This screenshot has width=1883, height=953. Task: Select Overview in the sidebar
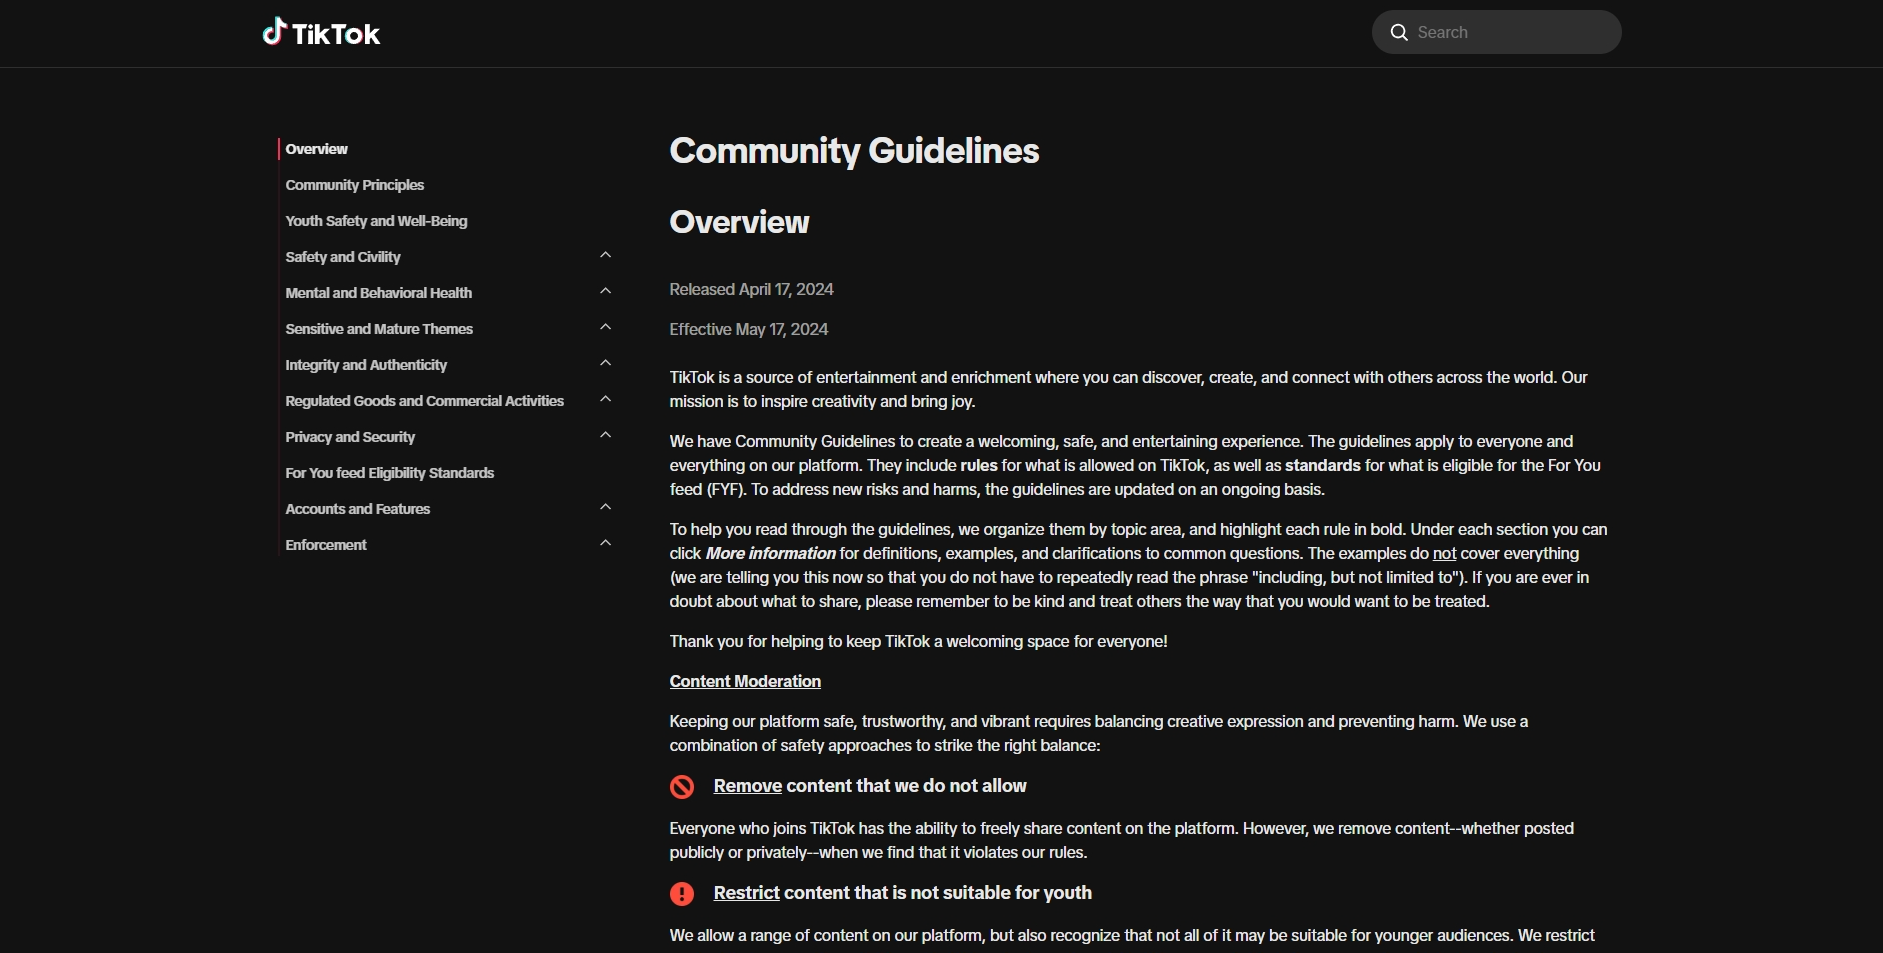tap(316, 149)
